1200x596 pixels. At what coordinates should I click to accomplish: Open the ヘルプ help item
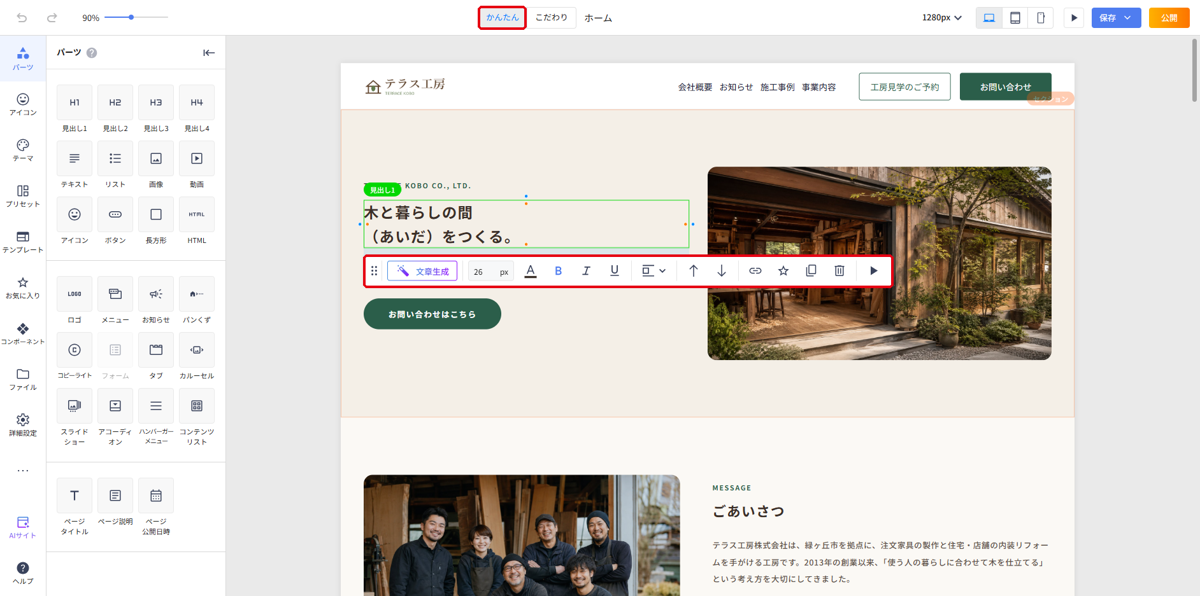coord(23,573)
